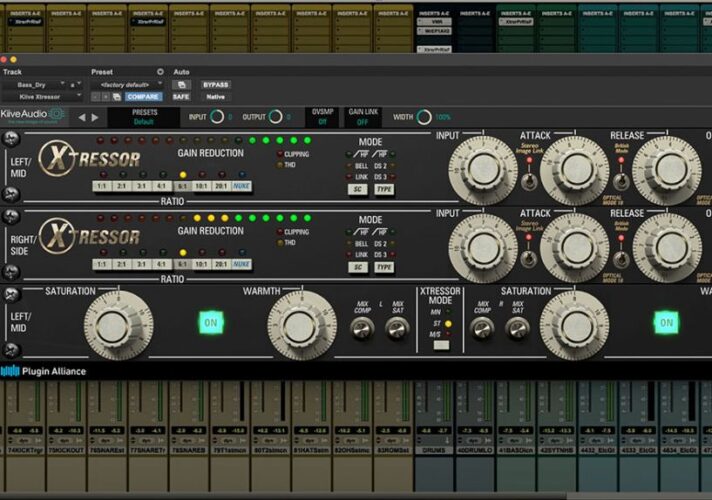Viewport: 712px width, 500px height.
Task: Click the XTRESSOR MODE selector button
Action: coord(441,345)
